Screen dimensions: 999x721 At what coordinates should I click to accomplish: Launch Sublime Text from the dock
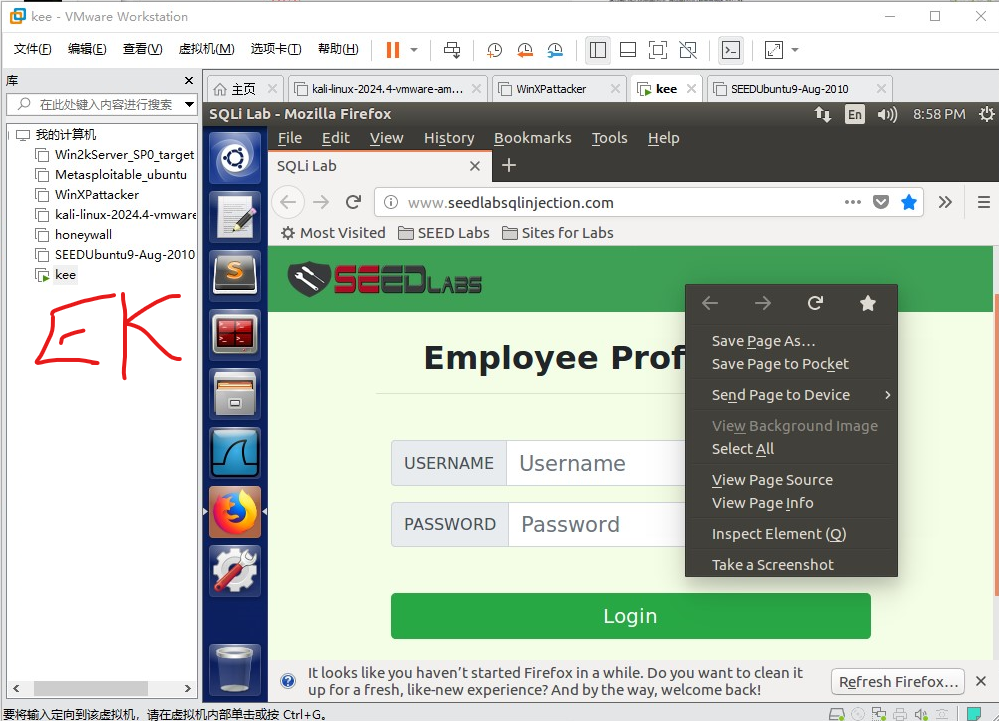(x=234, y=276)
